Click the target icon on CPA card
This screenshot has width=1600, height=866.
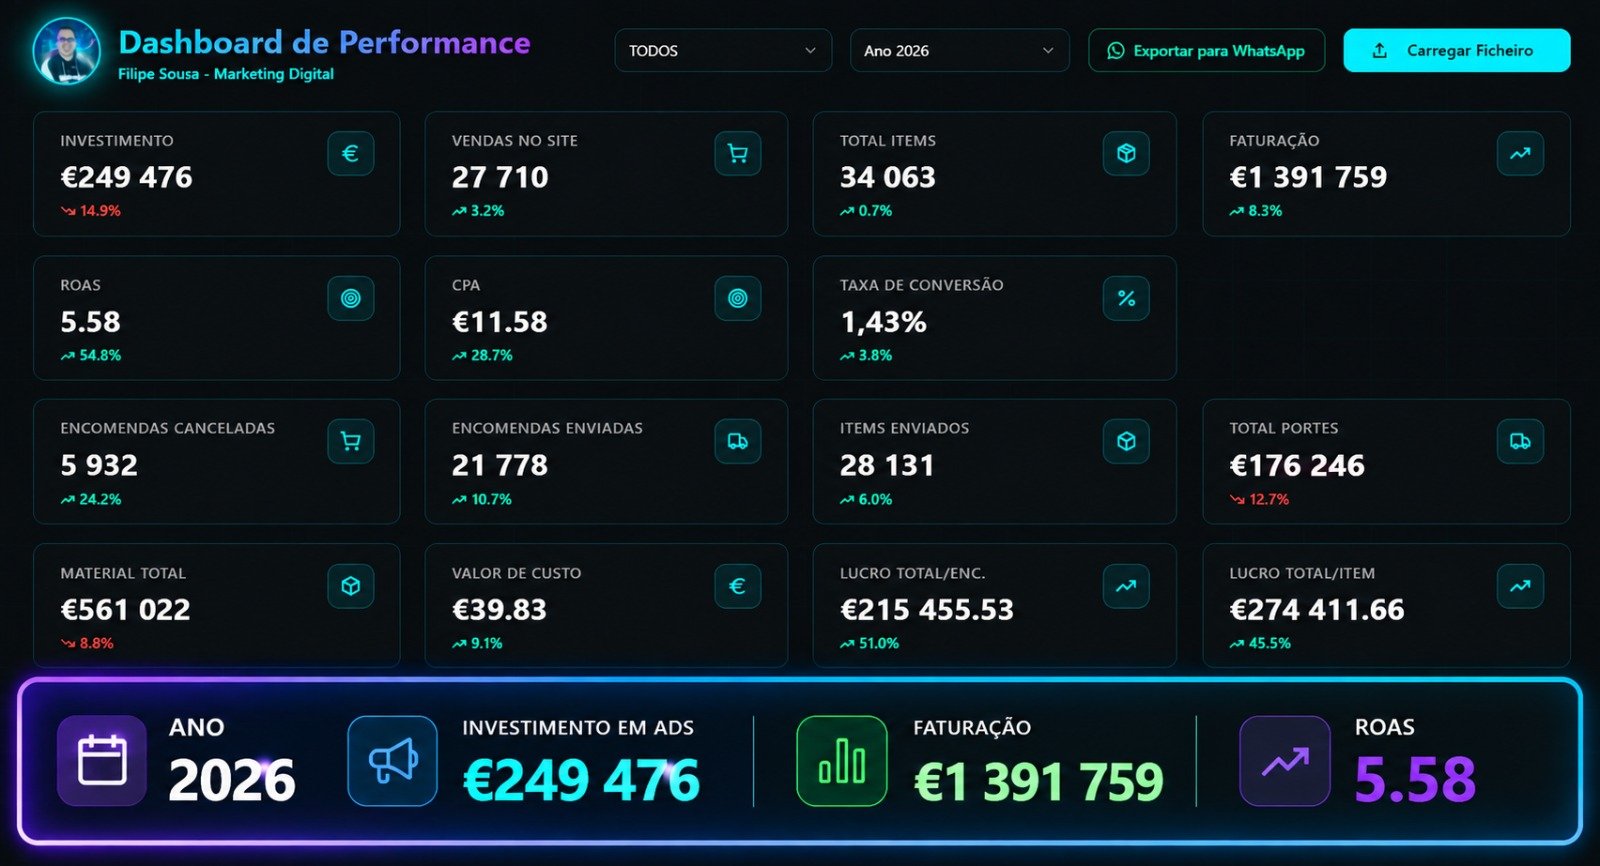[738, 298]
